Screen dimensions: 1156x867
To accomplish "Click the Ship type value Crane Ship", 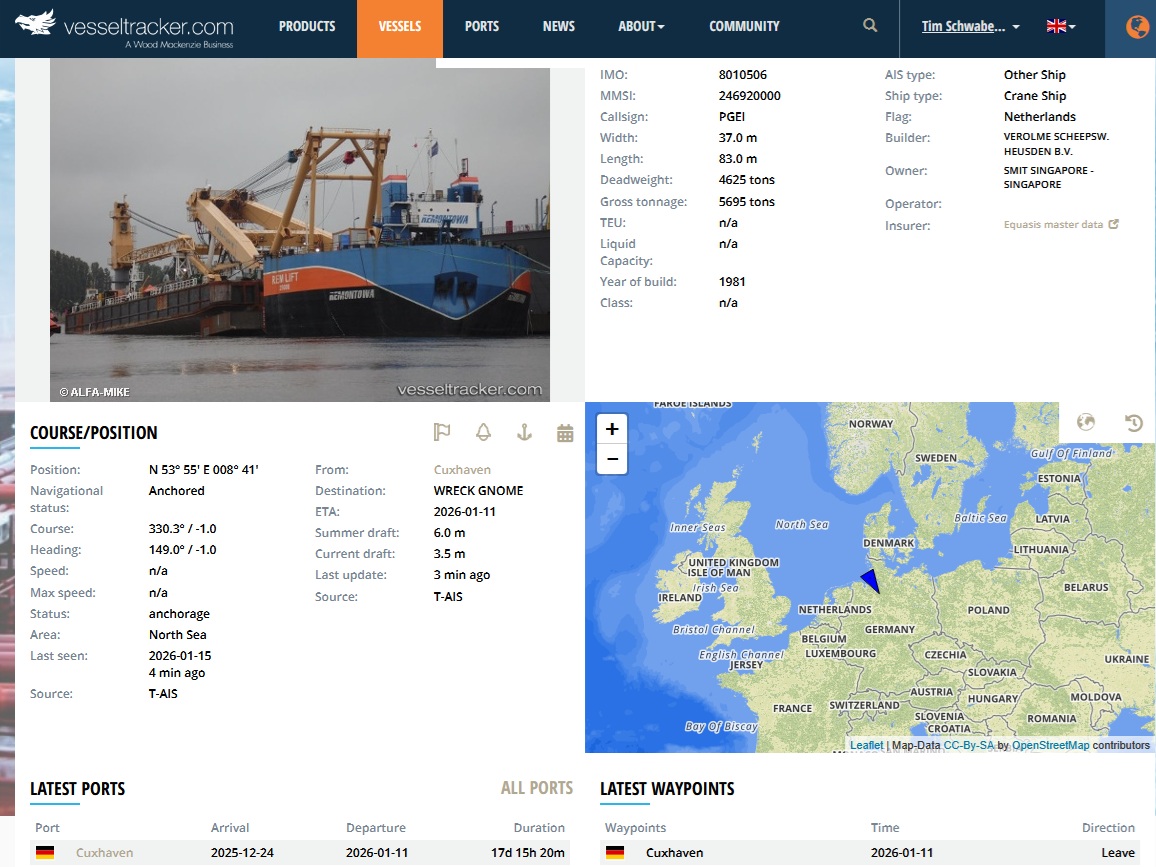I will (x=1034, y=96).
